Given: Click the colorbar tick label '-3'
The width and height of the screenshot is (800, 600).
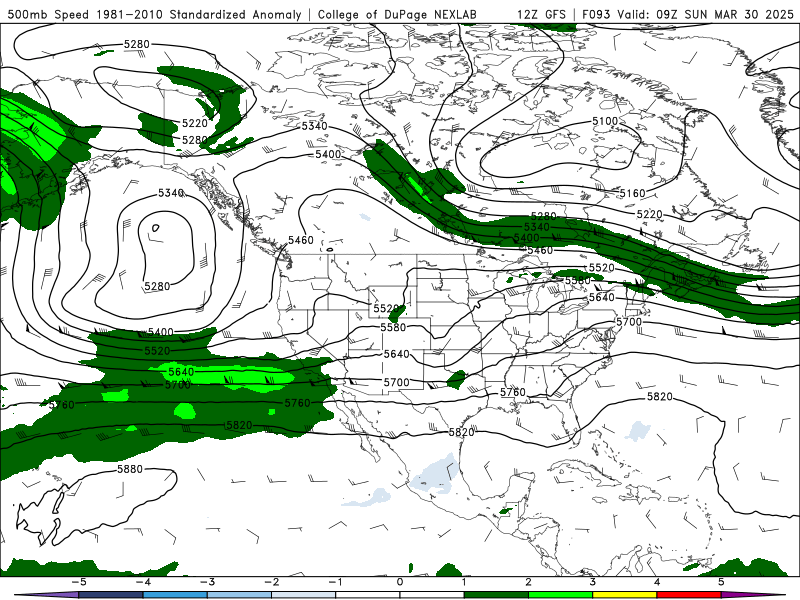Looking at the screenshot, I should tap(207, 582).
